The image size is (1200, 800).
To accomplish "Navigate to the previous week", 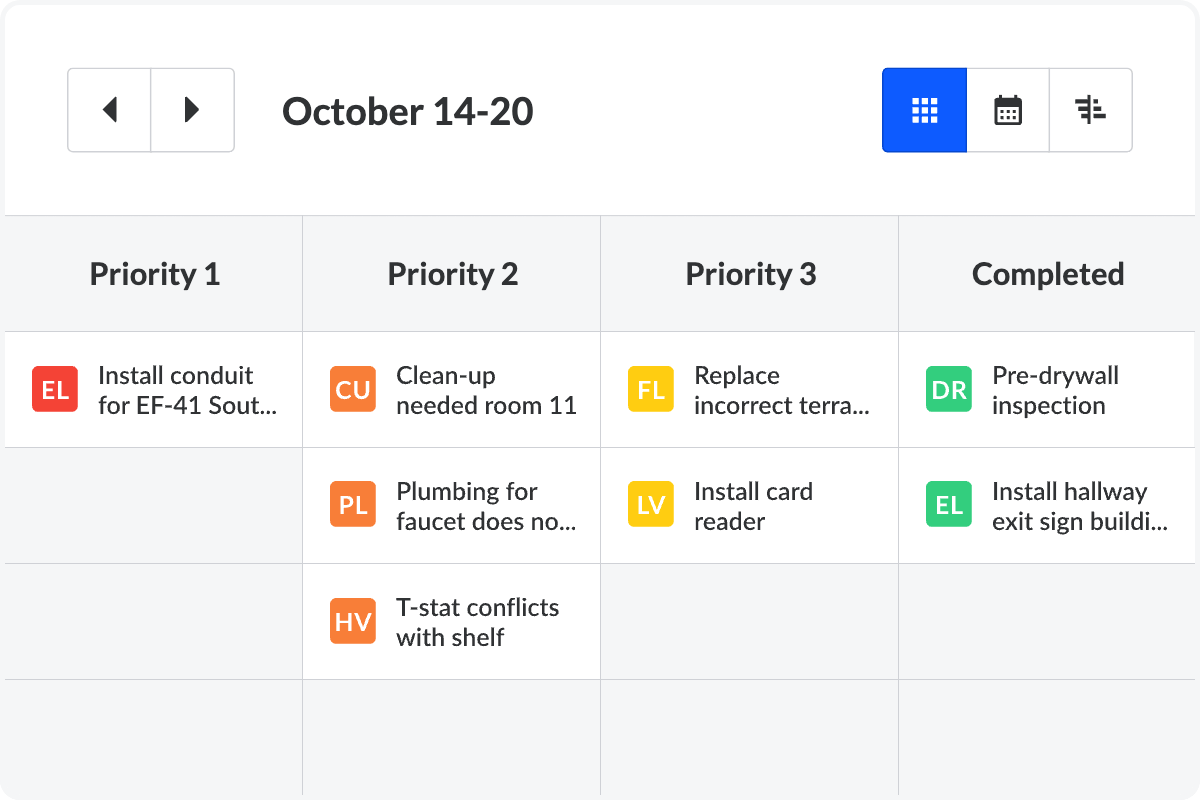I will point(109,110).
